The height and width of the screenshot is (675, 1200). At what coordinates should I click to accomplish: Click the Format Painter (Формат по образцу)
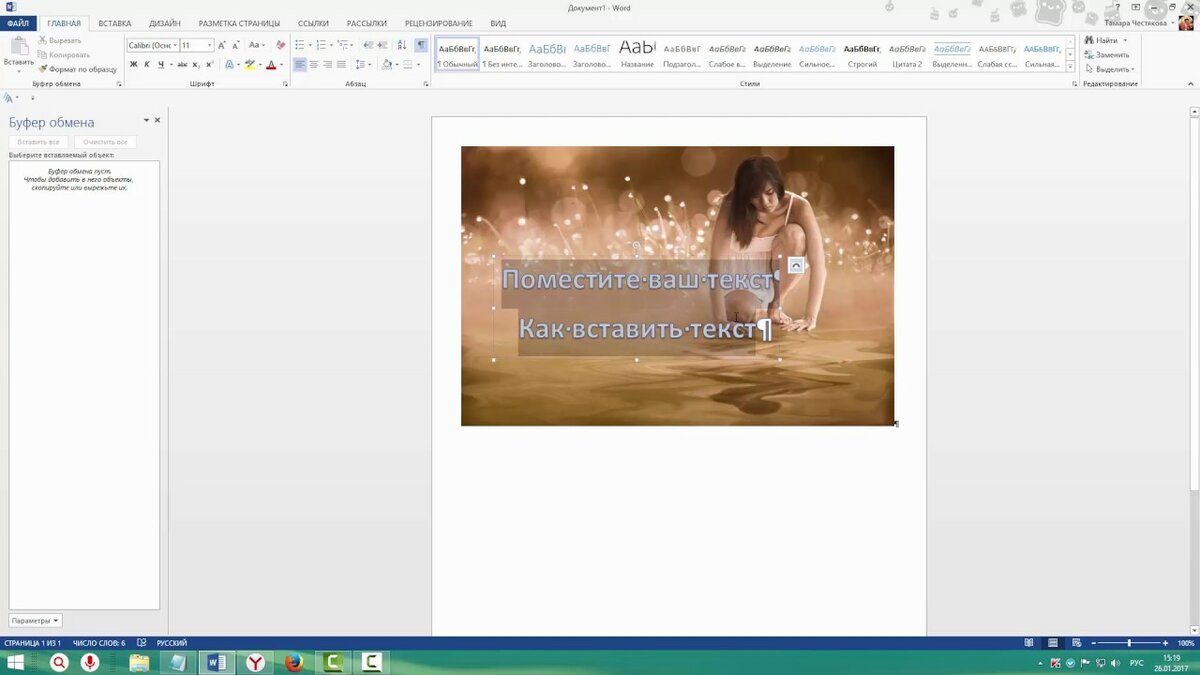click(x=78, y=69)
